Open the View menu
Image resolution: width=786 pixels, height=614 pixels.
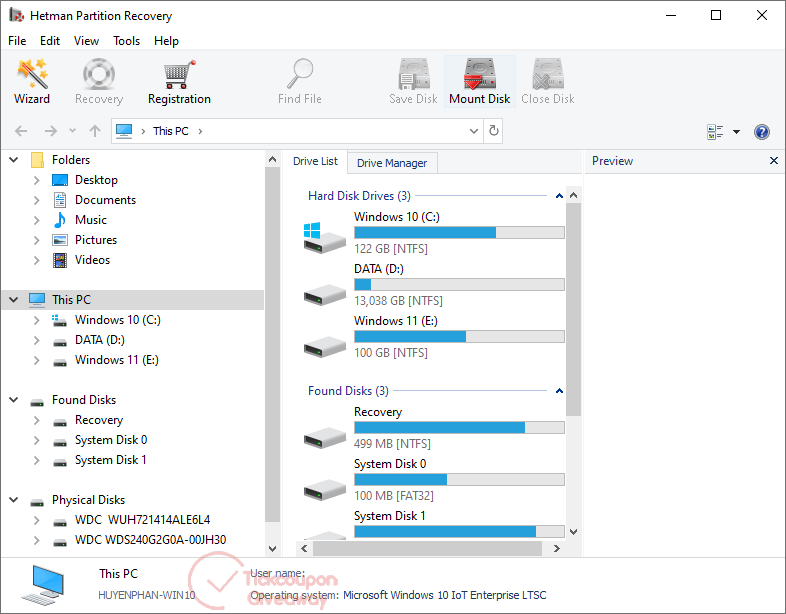[x=86, y=41]
